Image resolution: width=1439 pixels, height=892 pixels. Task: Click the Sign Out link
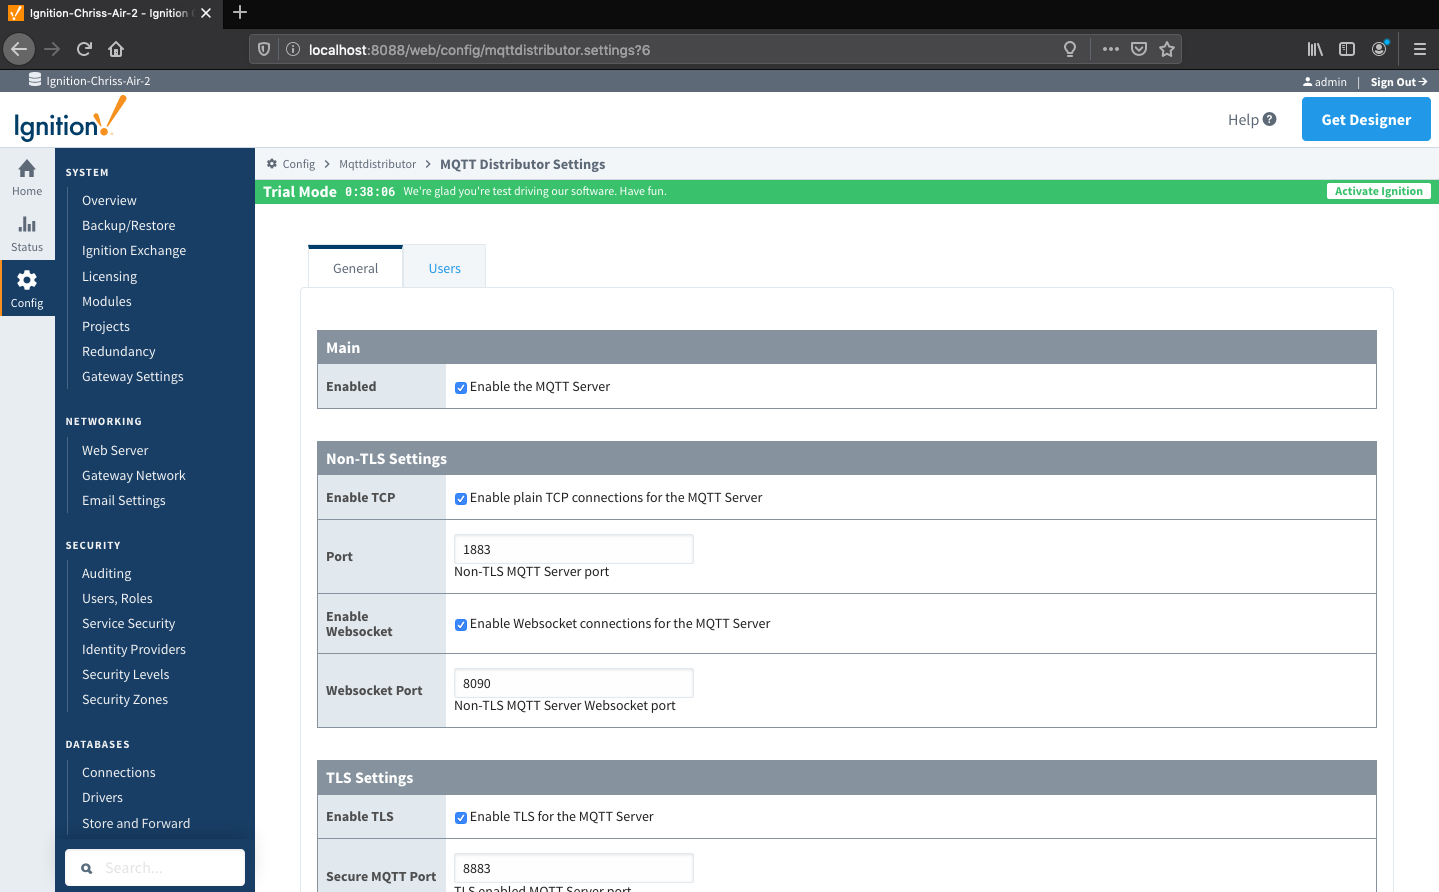(x=1399, y=82)
